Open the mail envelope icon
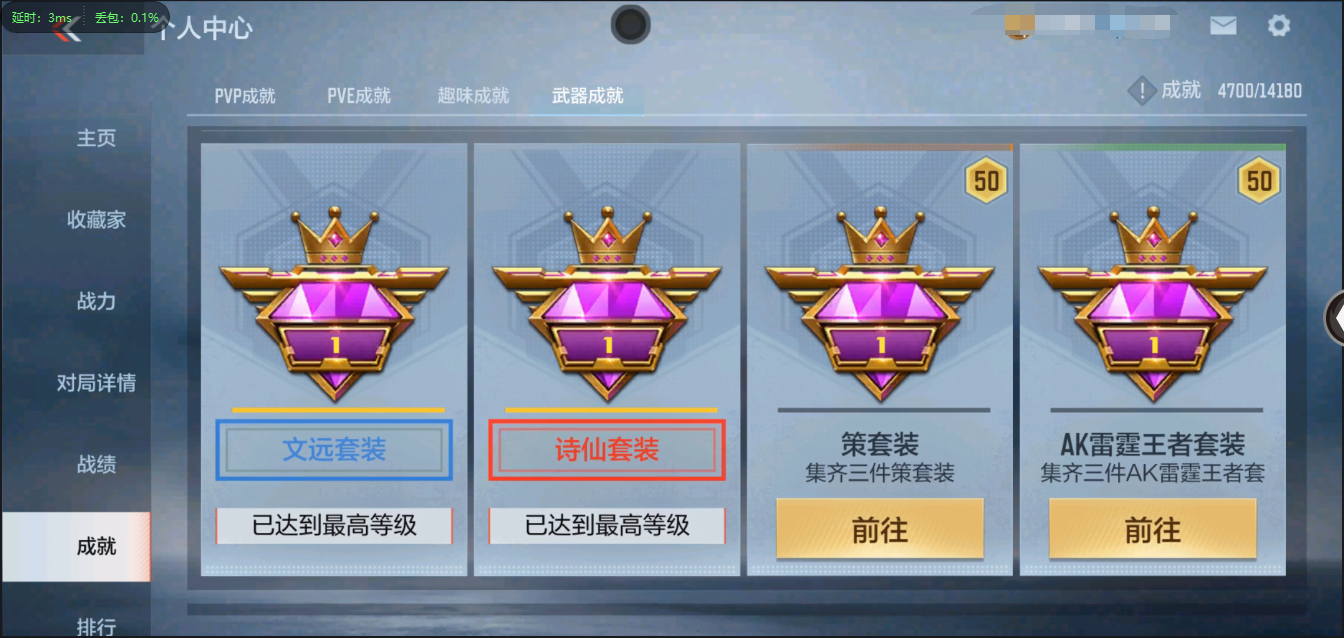Image resolution: width=1344 pixels, height=638 pixels. click(1223, 26)
